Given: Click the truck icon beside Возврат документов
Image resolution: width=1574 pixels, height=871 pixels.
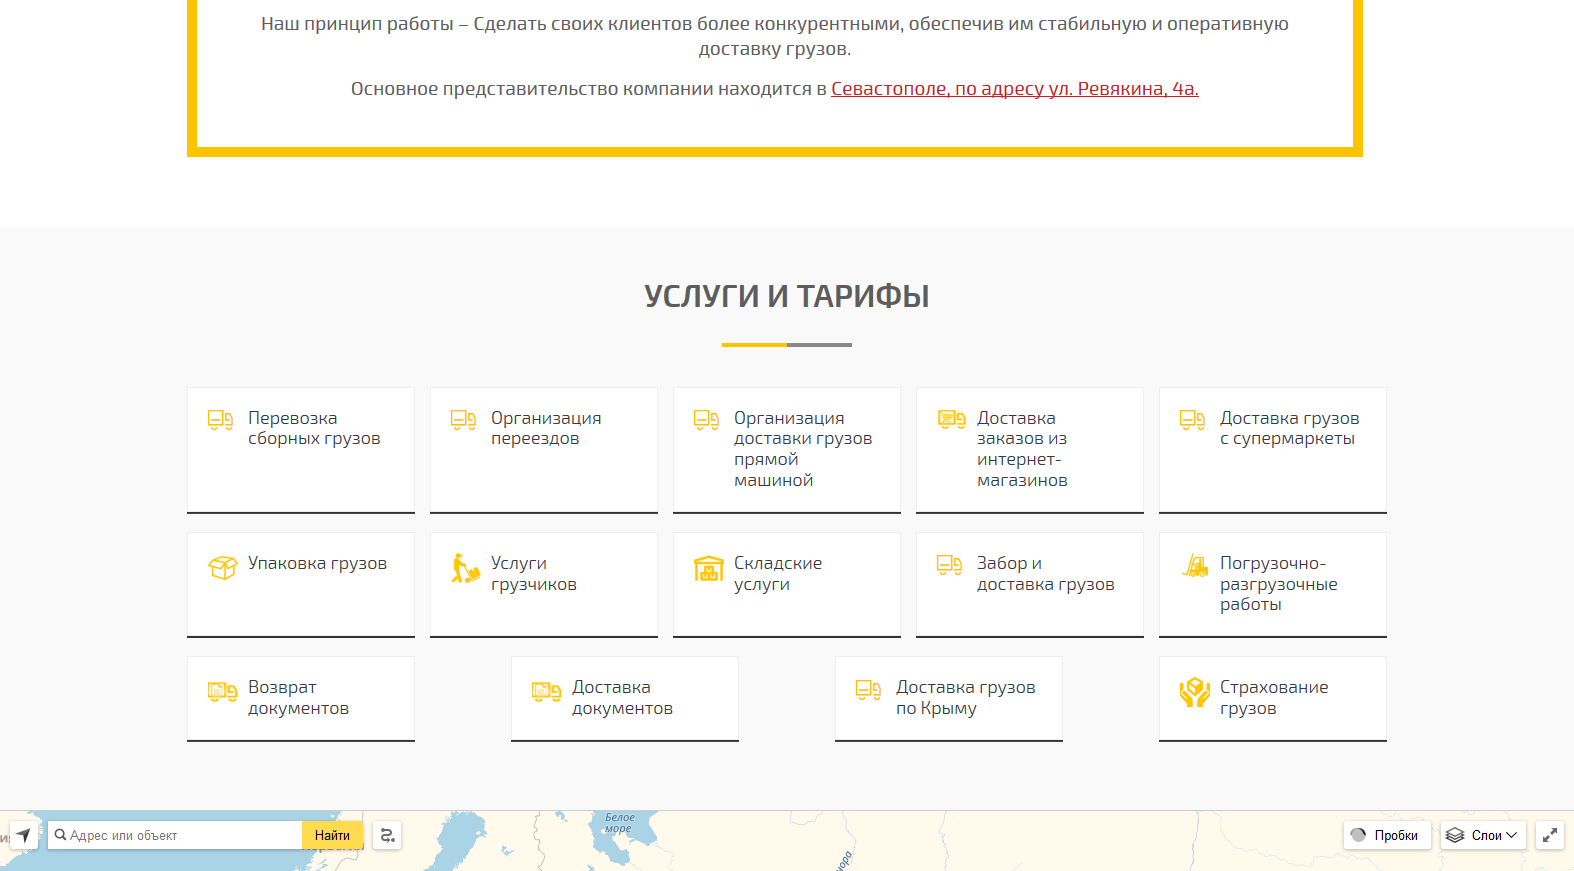Looking at the screenshot, I should (x=222, y=691).
